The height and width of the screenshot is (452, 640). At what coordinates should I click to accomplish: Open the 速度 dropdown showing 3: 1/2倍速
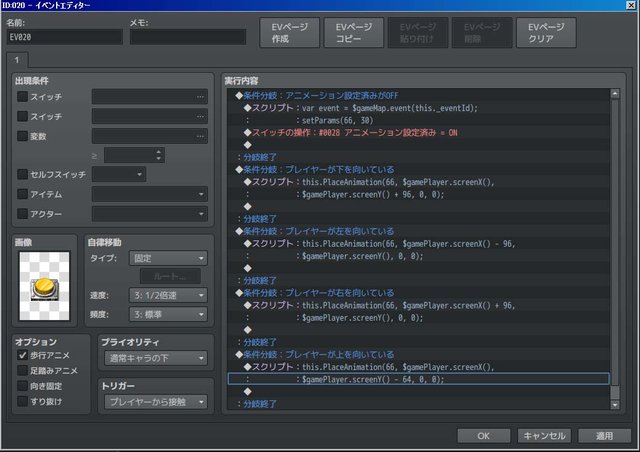pos(168,295)
